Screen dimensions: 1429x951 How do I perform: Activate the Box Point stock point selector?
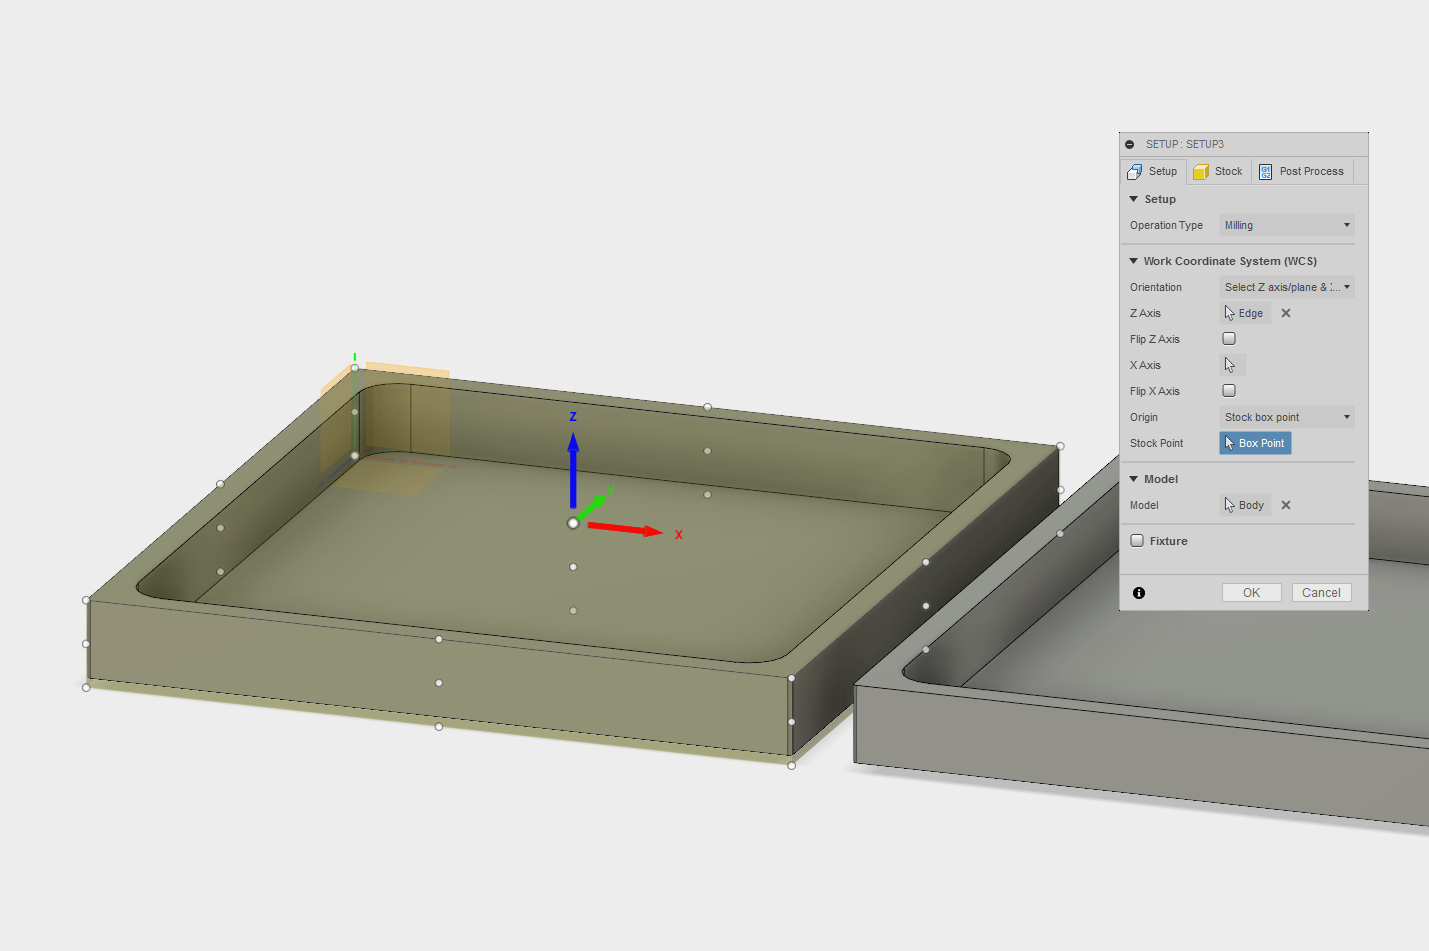[1256, 443]
